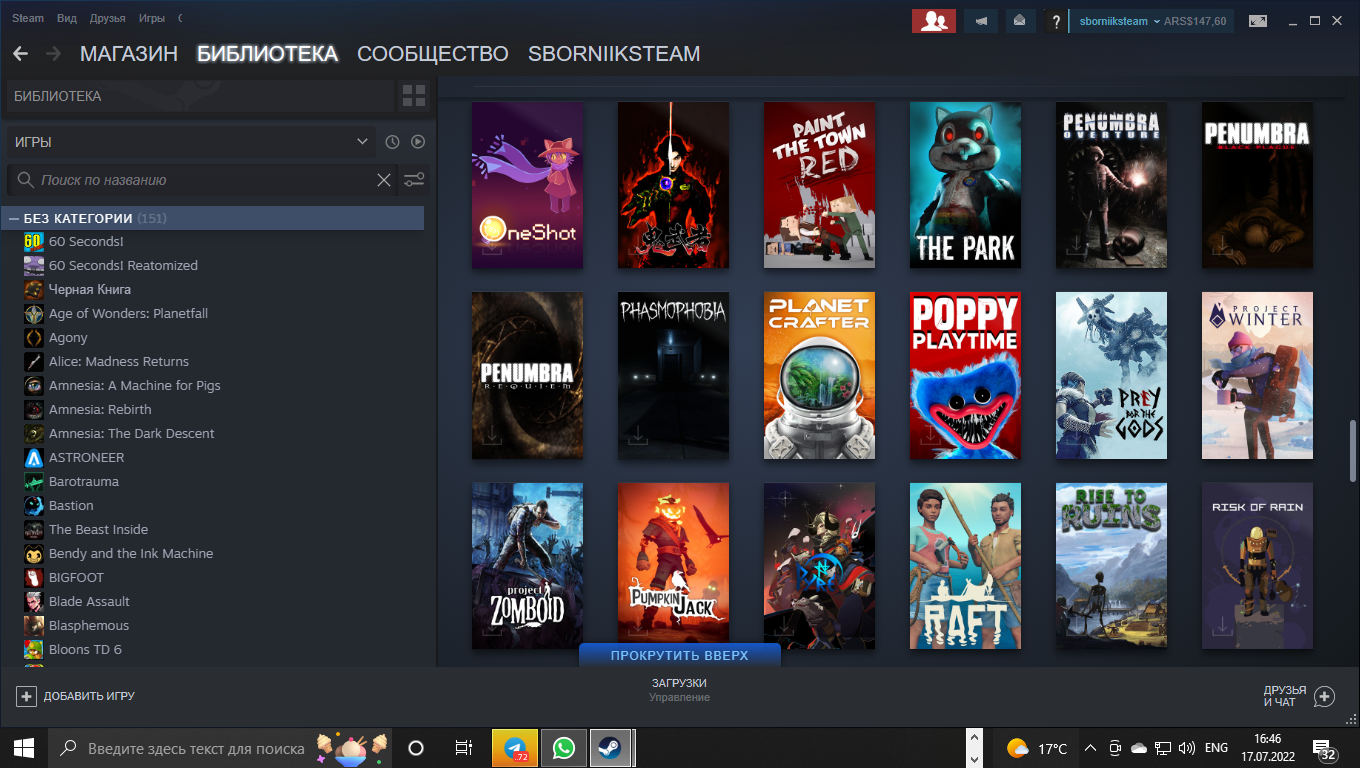Click the library grid vertical scrollbar thumb

point(1354,450)
